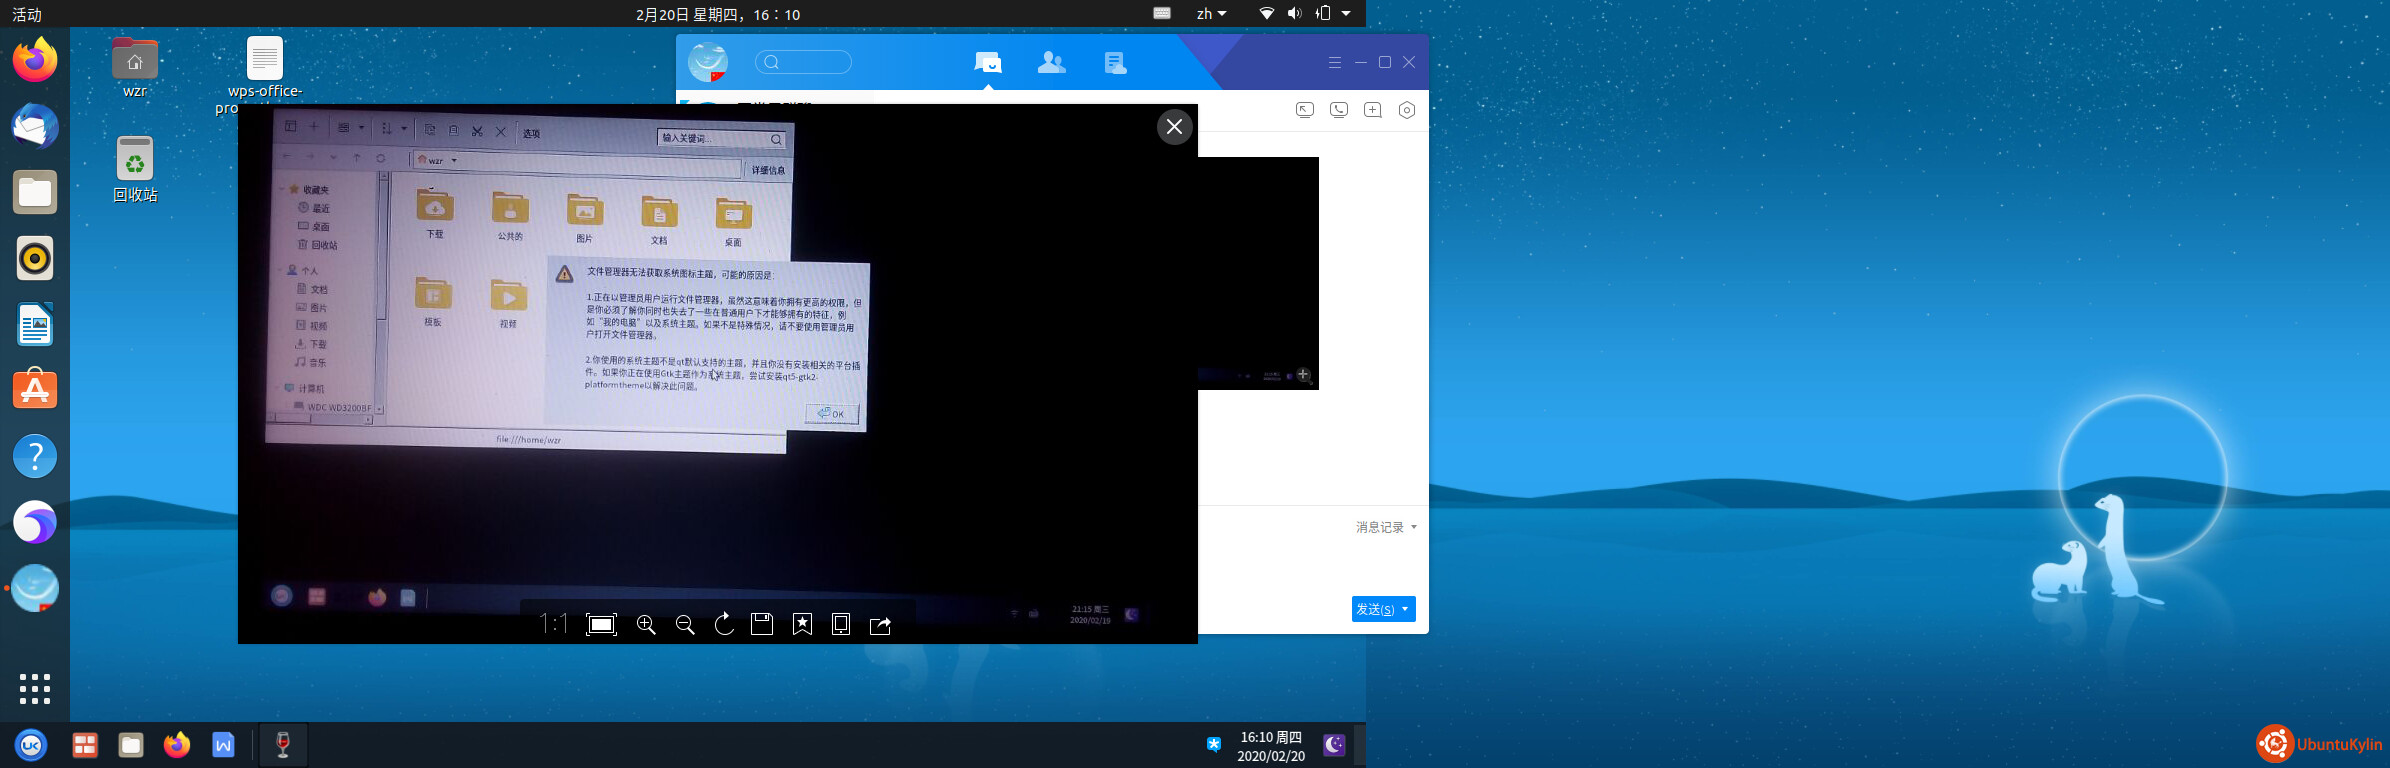
Task: Add the image to favorites
Action: [802, 625]
